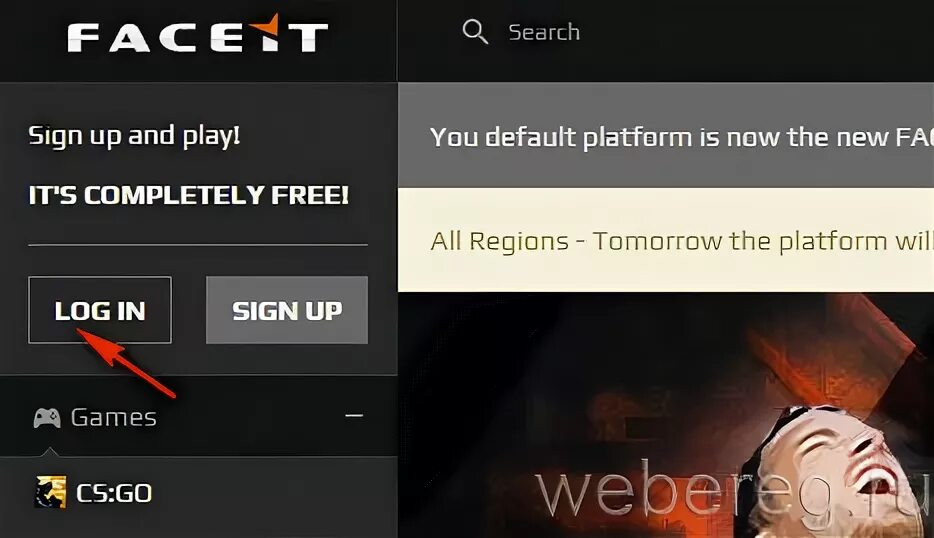Image resolution: width=934 pixels, height=538 pixels.
Task: Click the CS:GO game icon
Action: point(51,492)
